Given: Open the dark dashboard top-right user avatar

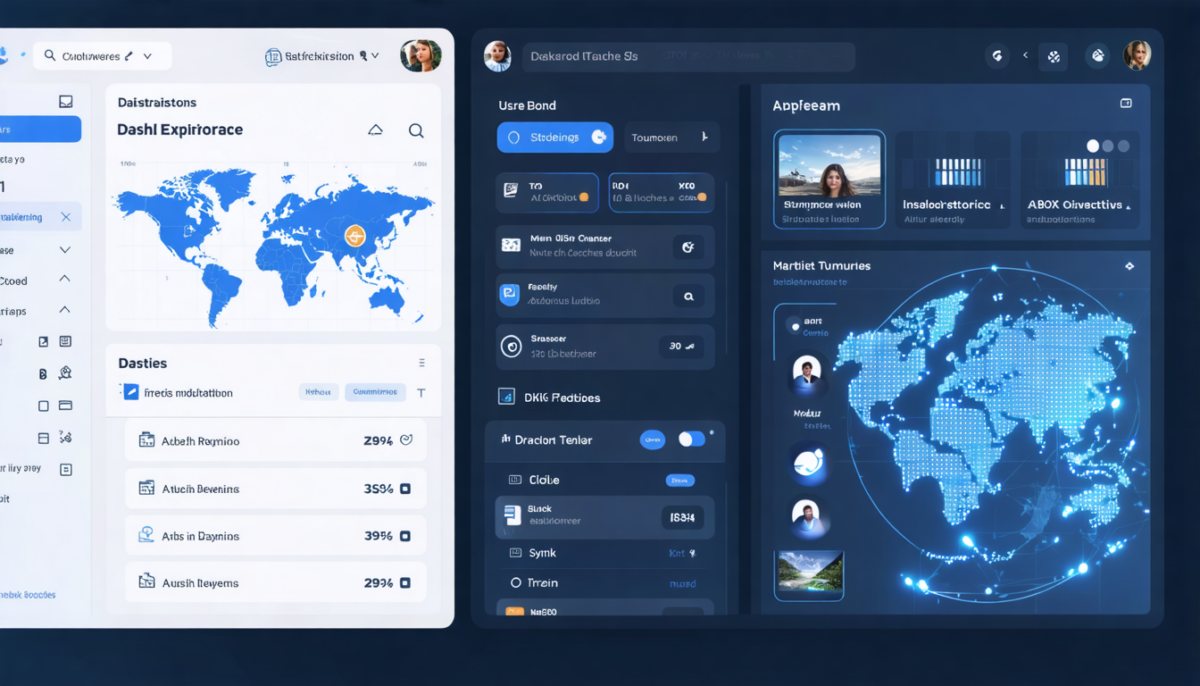Looking at the screenshot, I should point(1137,56).
